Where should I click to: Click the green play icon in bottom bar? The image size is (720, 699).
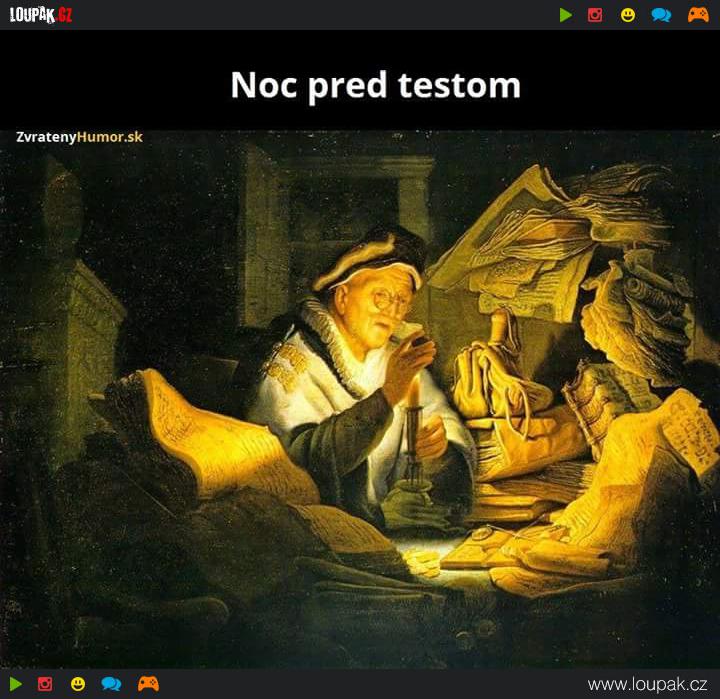[16, 684]
